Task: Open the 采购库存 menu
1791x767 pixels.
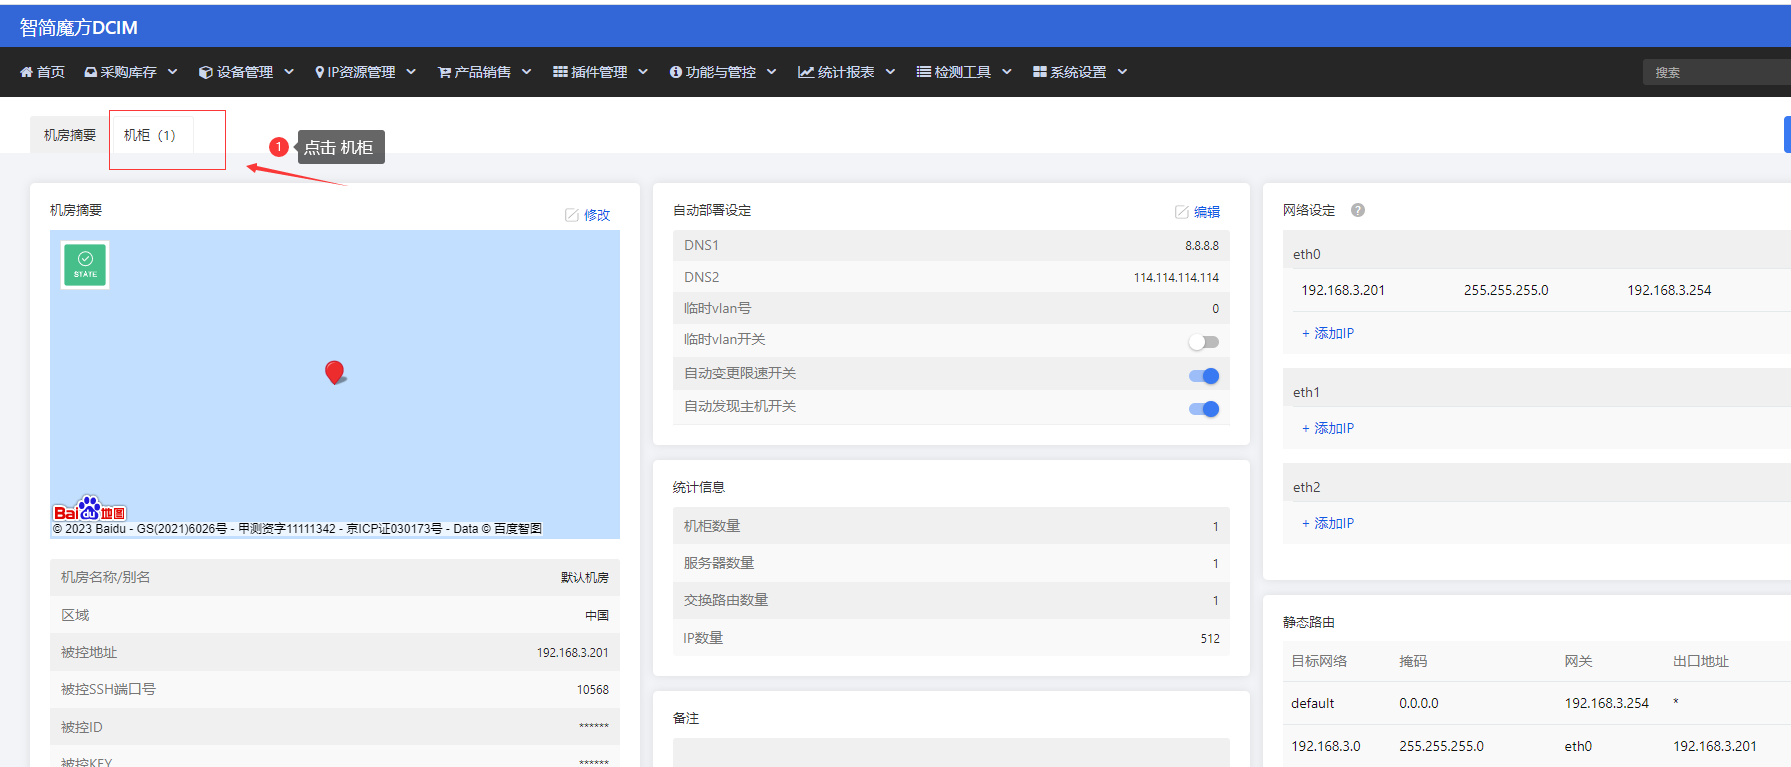Action: [x=131, y=72]
